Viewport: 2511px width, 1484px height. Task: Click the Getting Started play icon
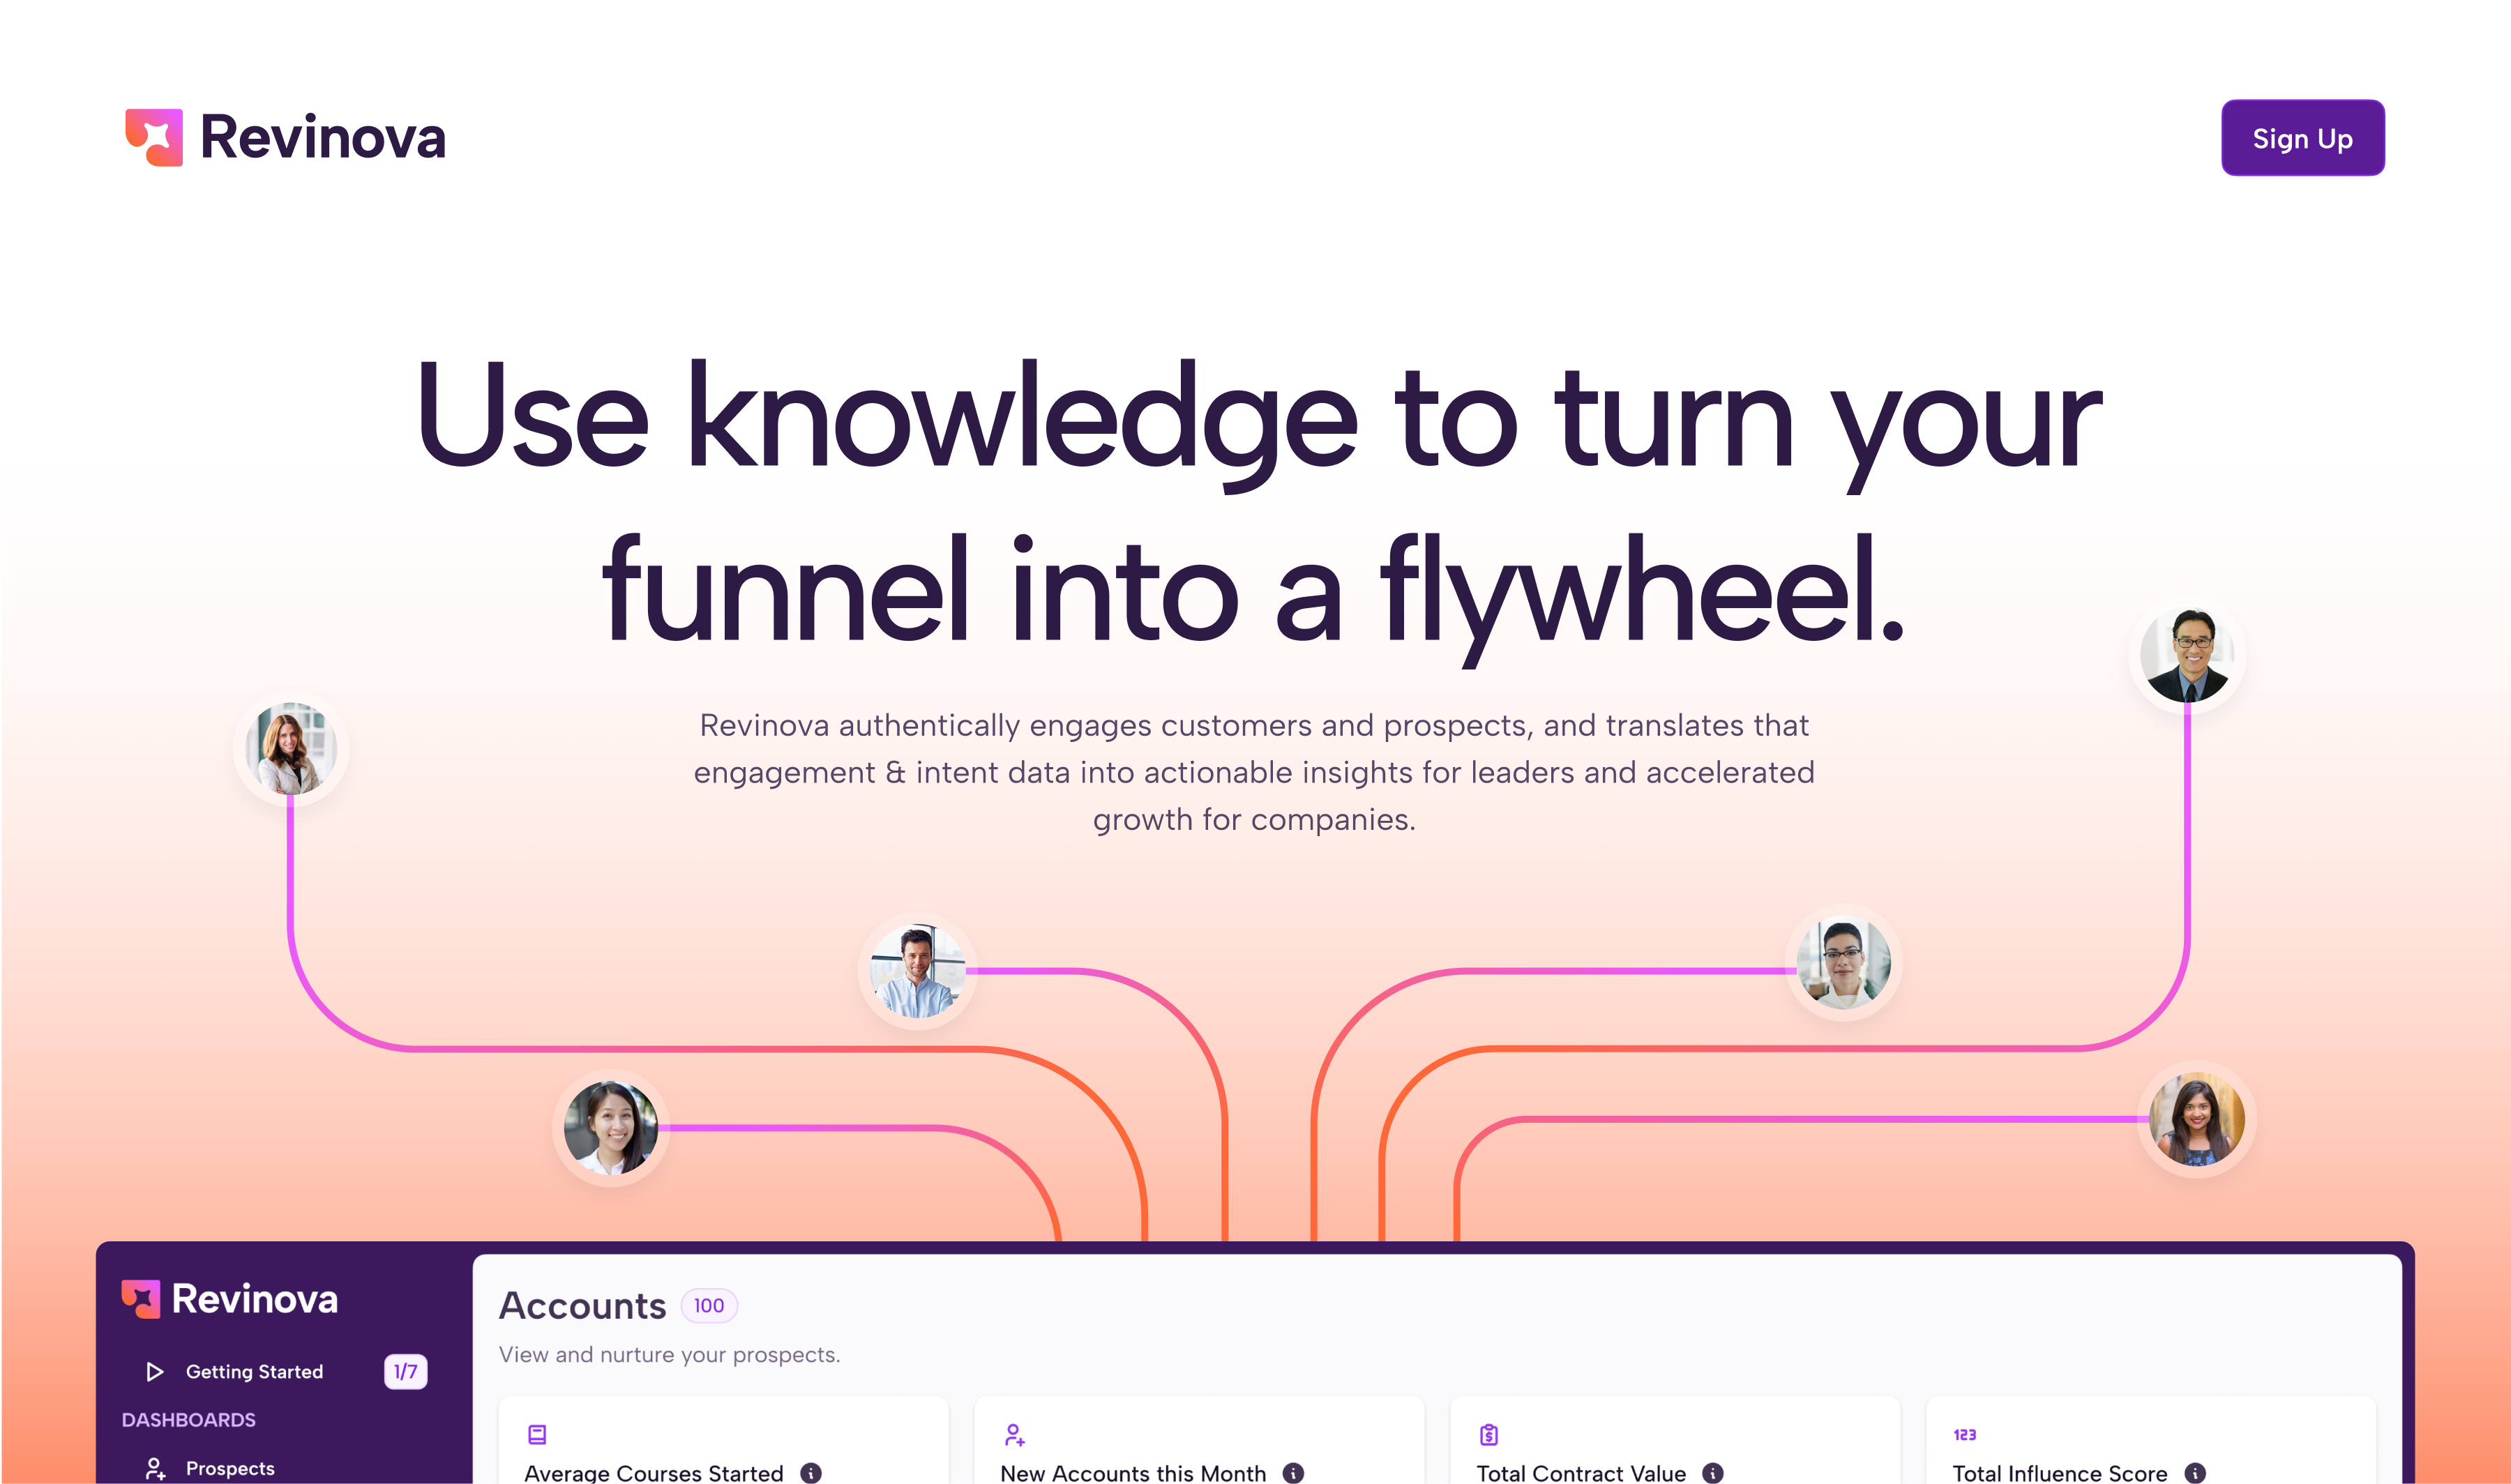(155, 1371)
